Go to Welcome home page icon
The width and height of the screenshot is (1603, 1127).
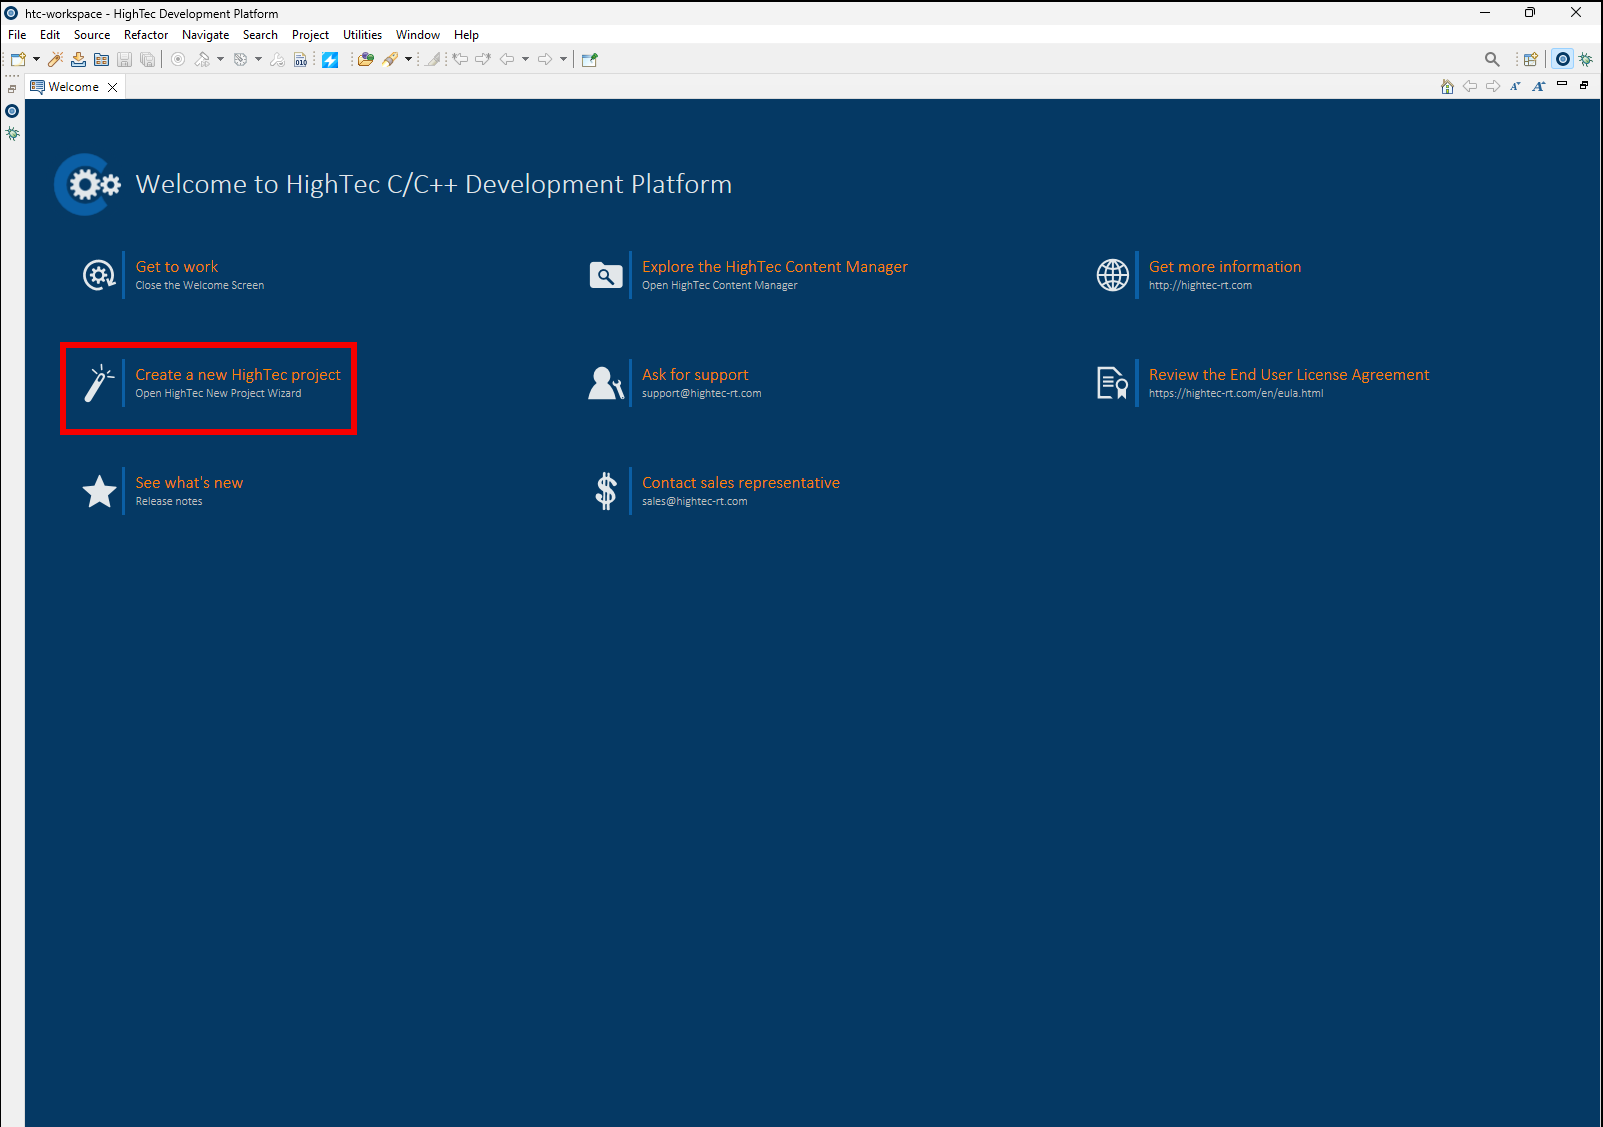1447,87
